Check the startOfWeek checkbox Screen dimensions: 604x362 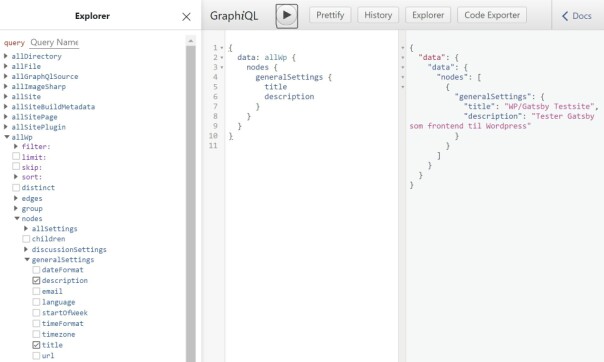tap(36, 312)
